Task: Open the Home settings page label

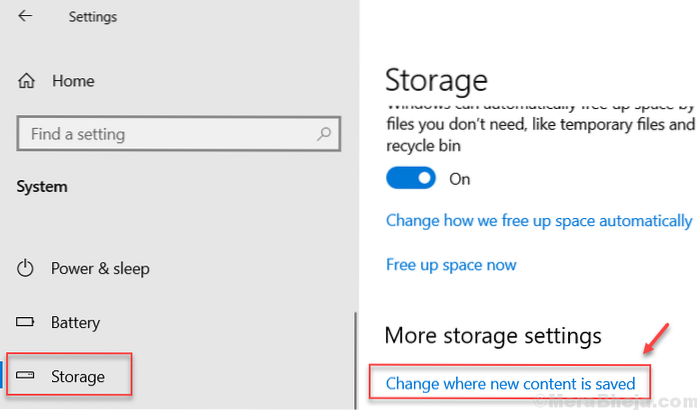Action: tap(71, 83)
